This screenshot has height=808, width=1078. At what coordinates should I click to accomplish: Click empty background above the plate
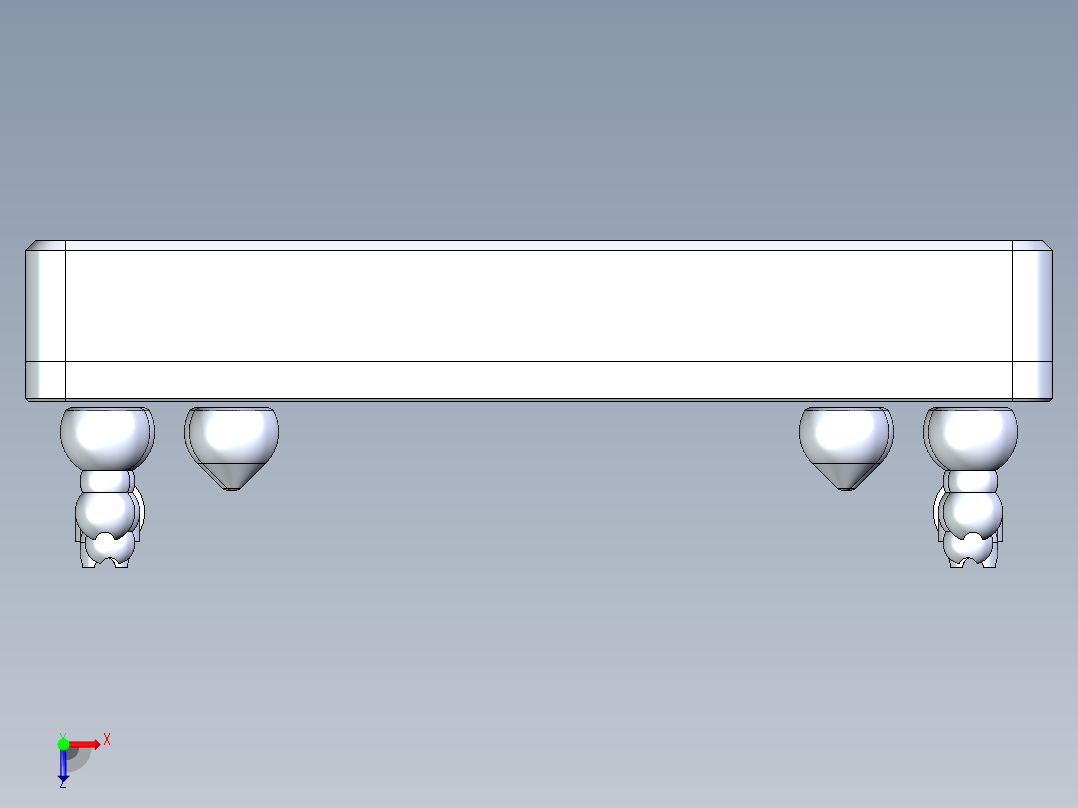(538, 117)
